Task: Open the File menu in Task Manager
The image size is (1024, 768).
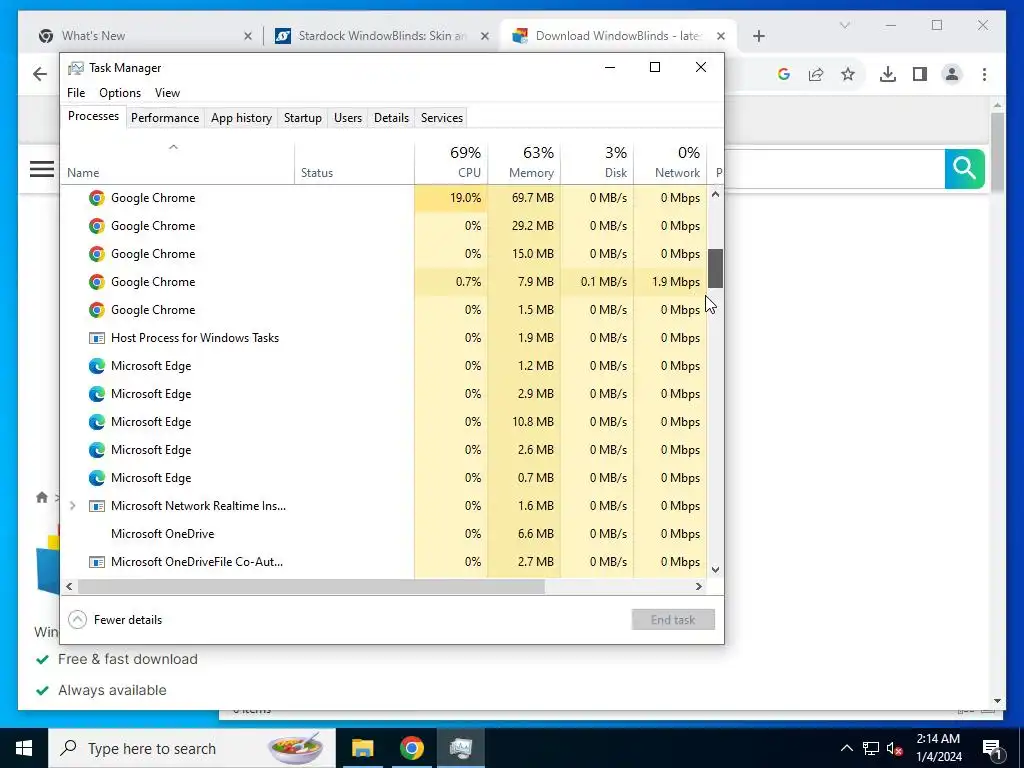Action: coord(76,93)
